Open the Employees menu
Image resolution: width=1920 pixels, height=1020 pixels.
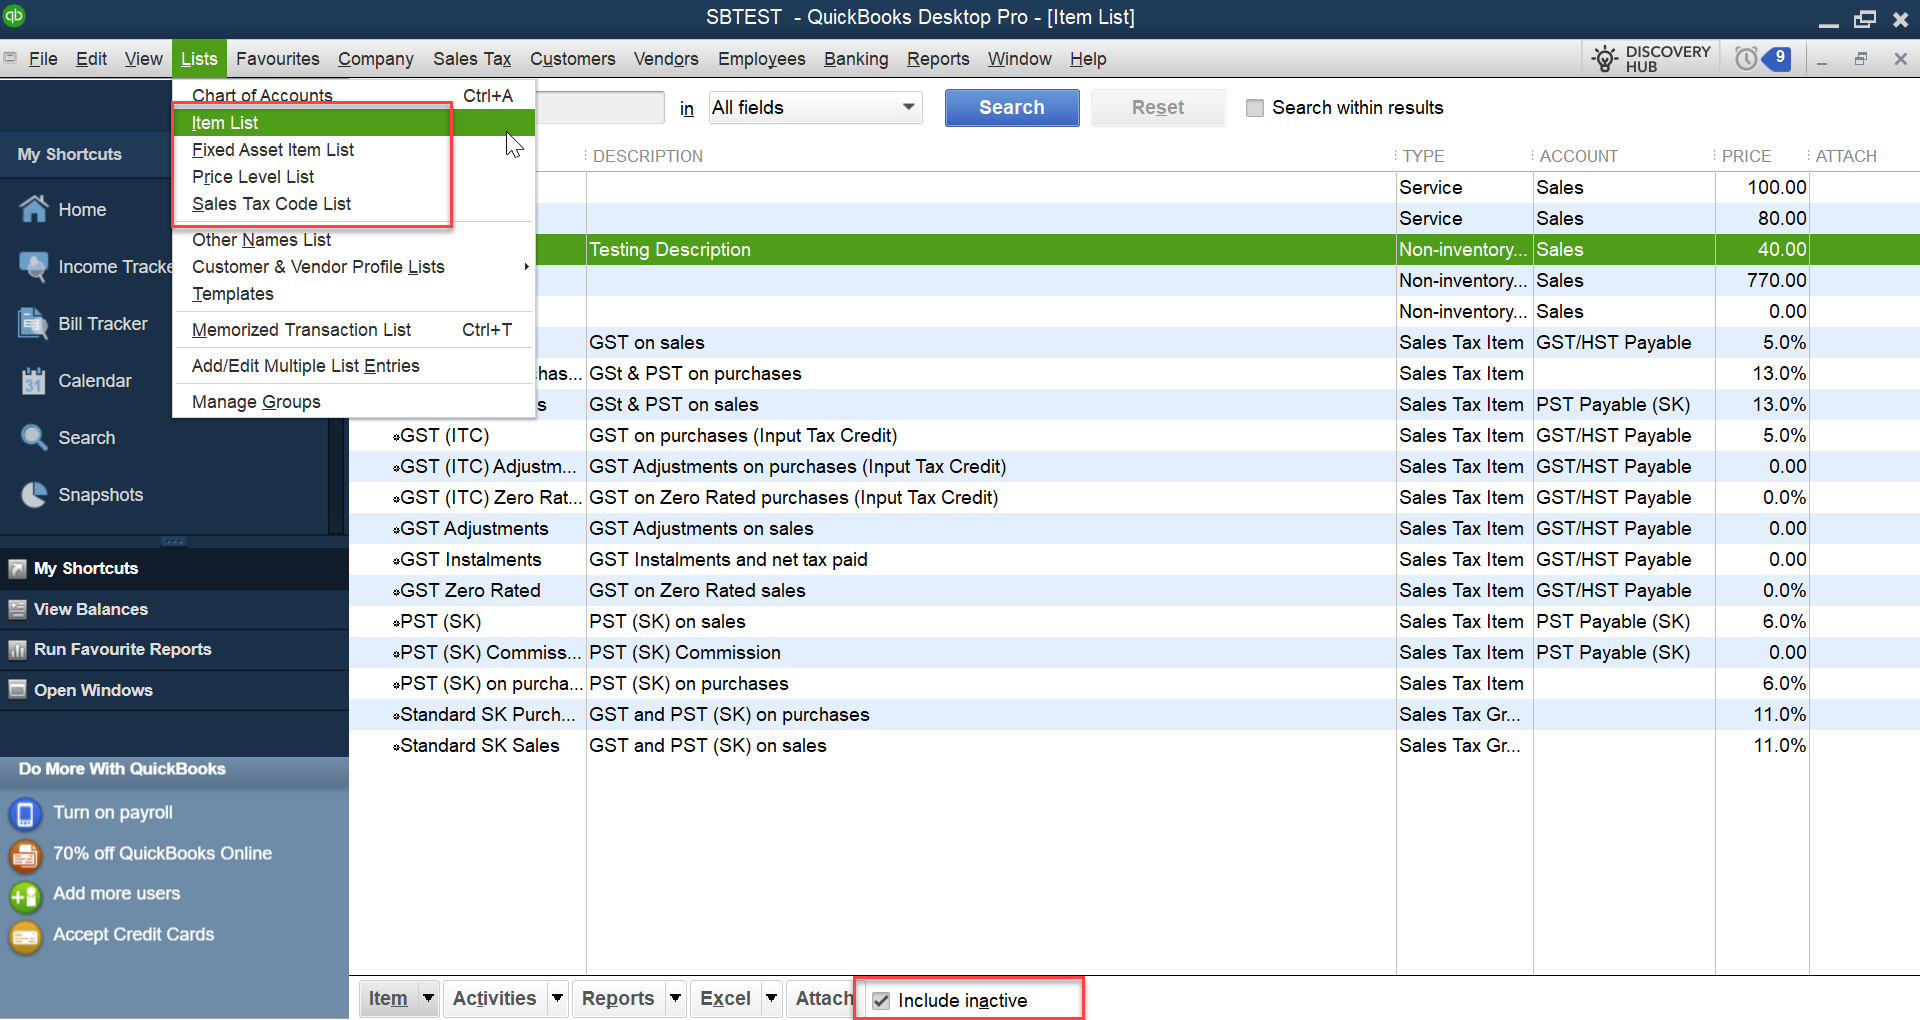pos(762,59)
